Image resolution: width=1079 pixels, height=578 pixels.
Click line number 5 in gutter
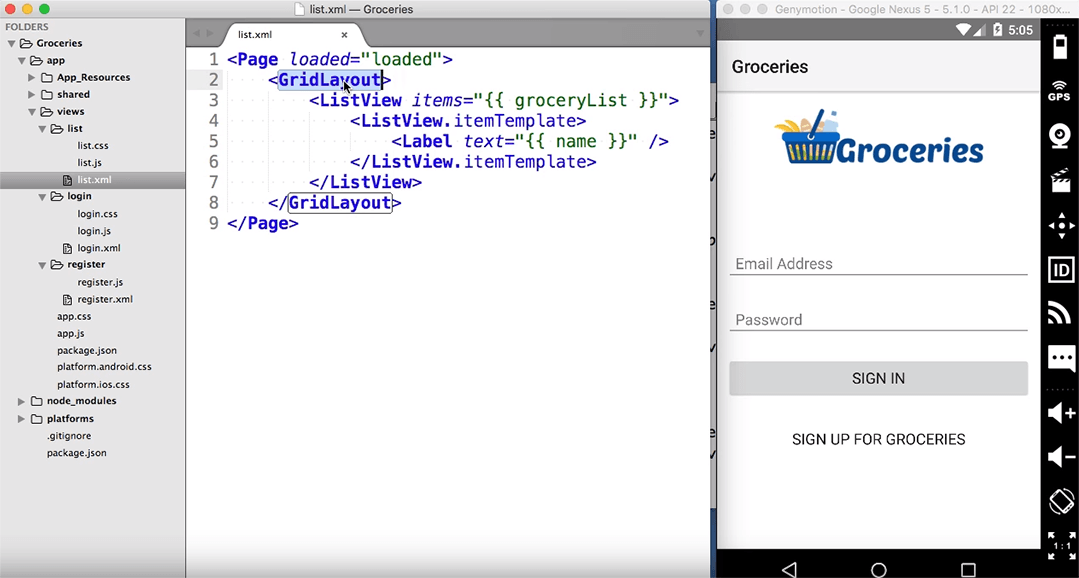point(213,141)
